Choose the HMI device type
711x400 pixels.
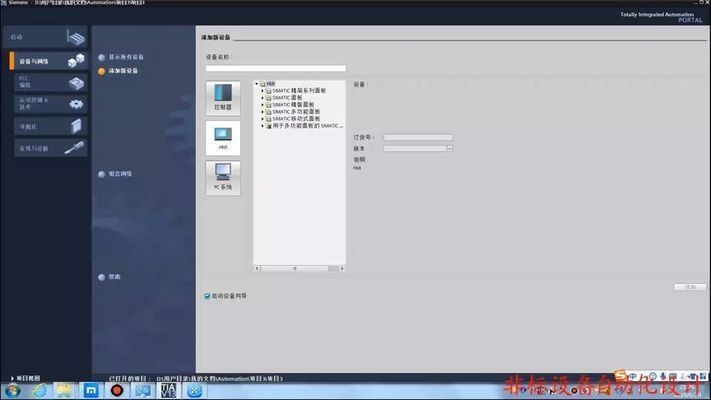click(x=223, y=138)
